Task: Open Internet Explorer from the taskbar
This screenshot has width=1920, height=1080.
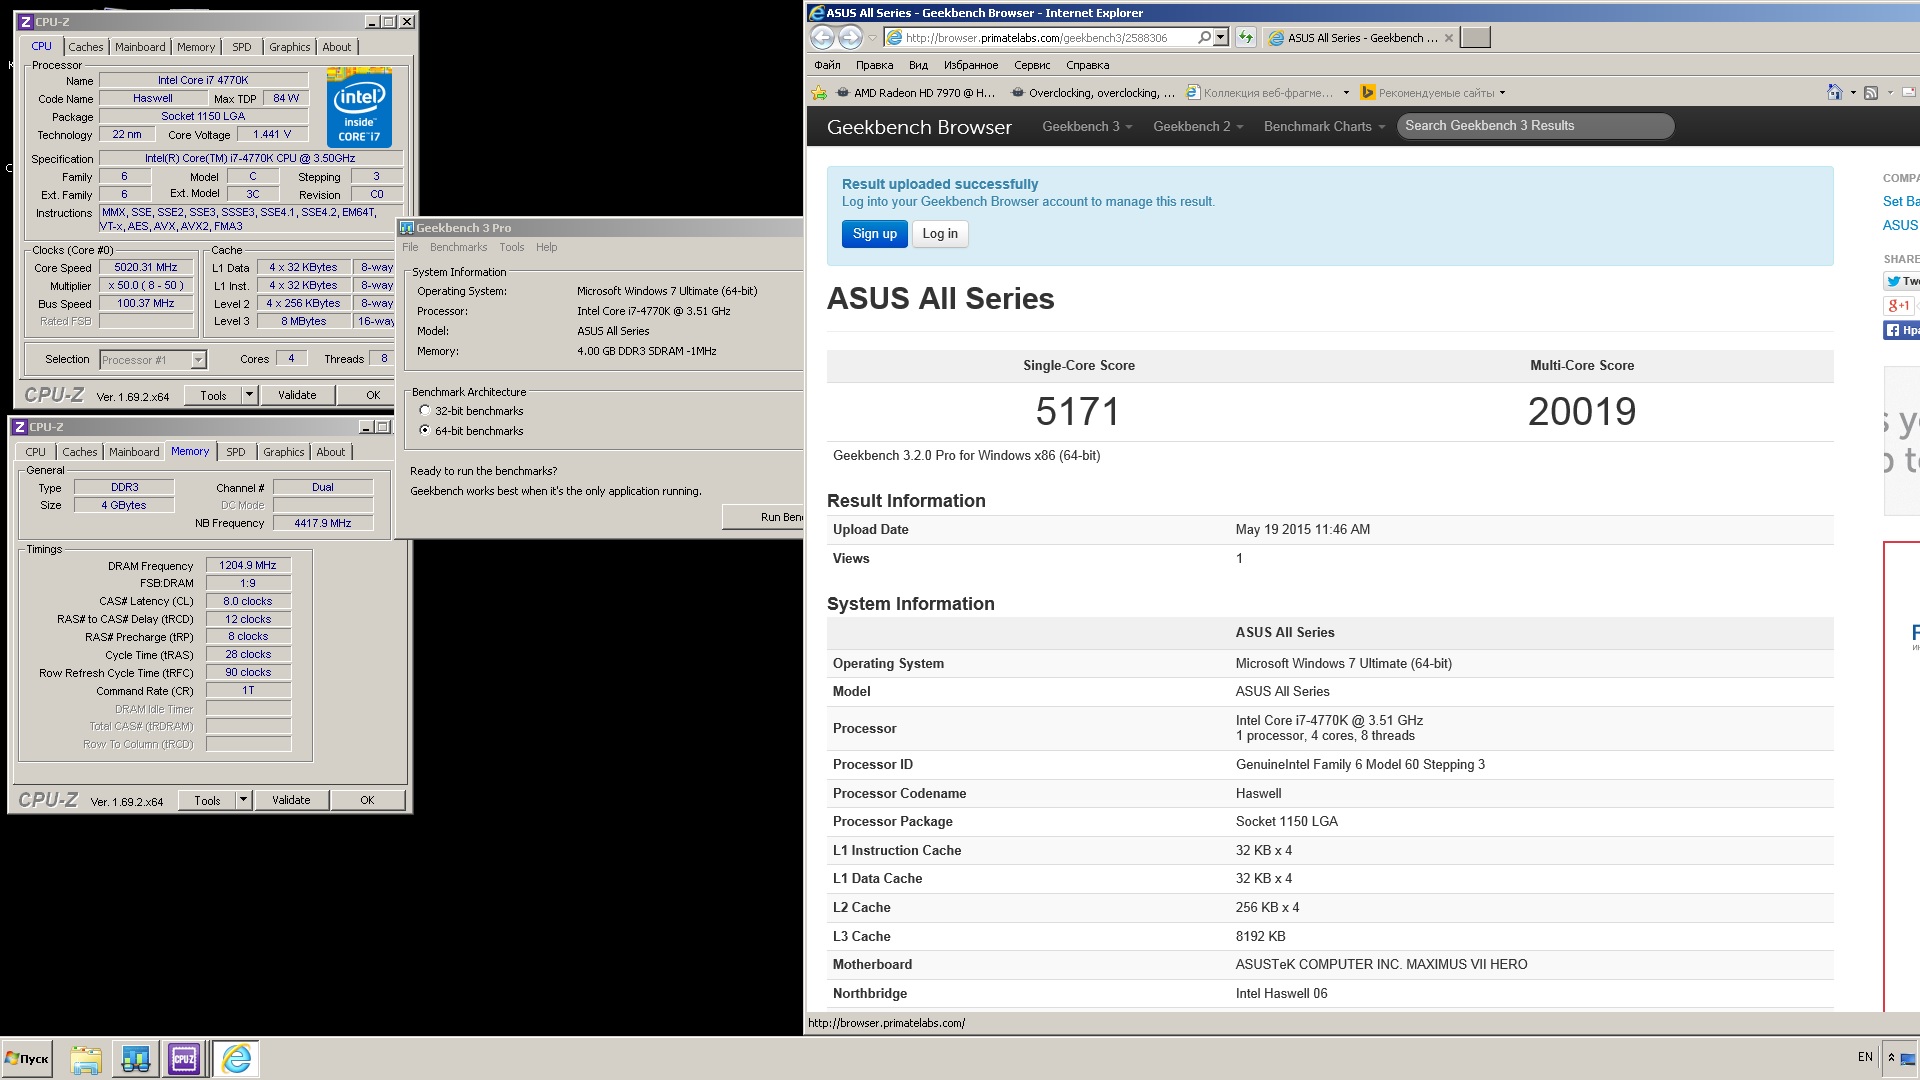Action: click(x=236, y=1059)
